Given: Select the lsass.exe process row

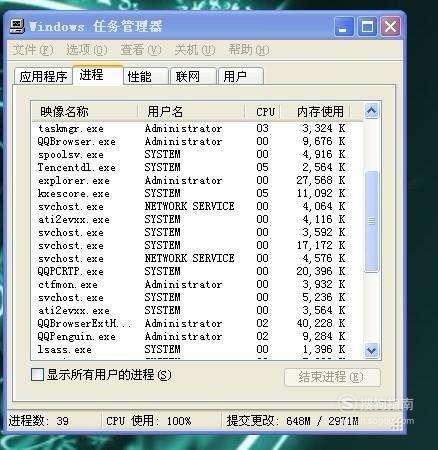Looking at the screenshot, I should (x=197, y=349).
